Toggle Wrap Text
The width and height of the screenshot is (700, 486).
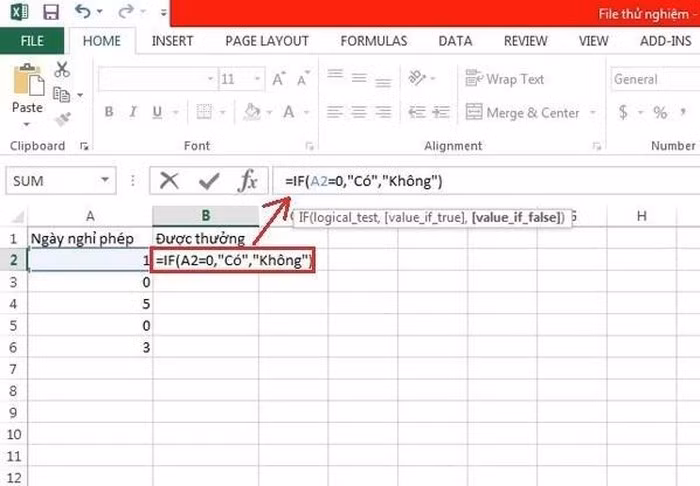(x=505, y=79)
